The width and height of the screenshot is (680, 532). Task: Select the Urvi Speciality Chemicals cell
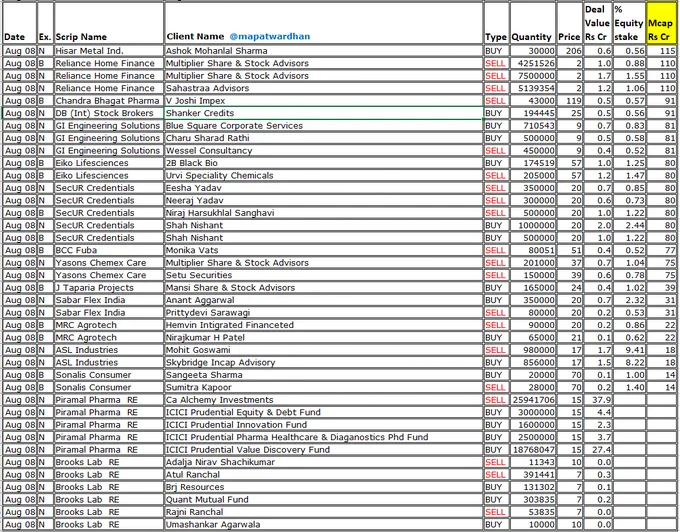point(324,176)
